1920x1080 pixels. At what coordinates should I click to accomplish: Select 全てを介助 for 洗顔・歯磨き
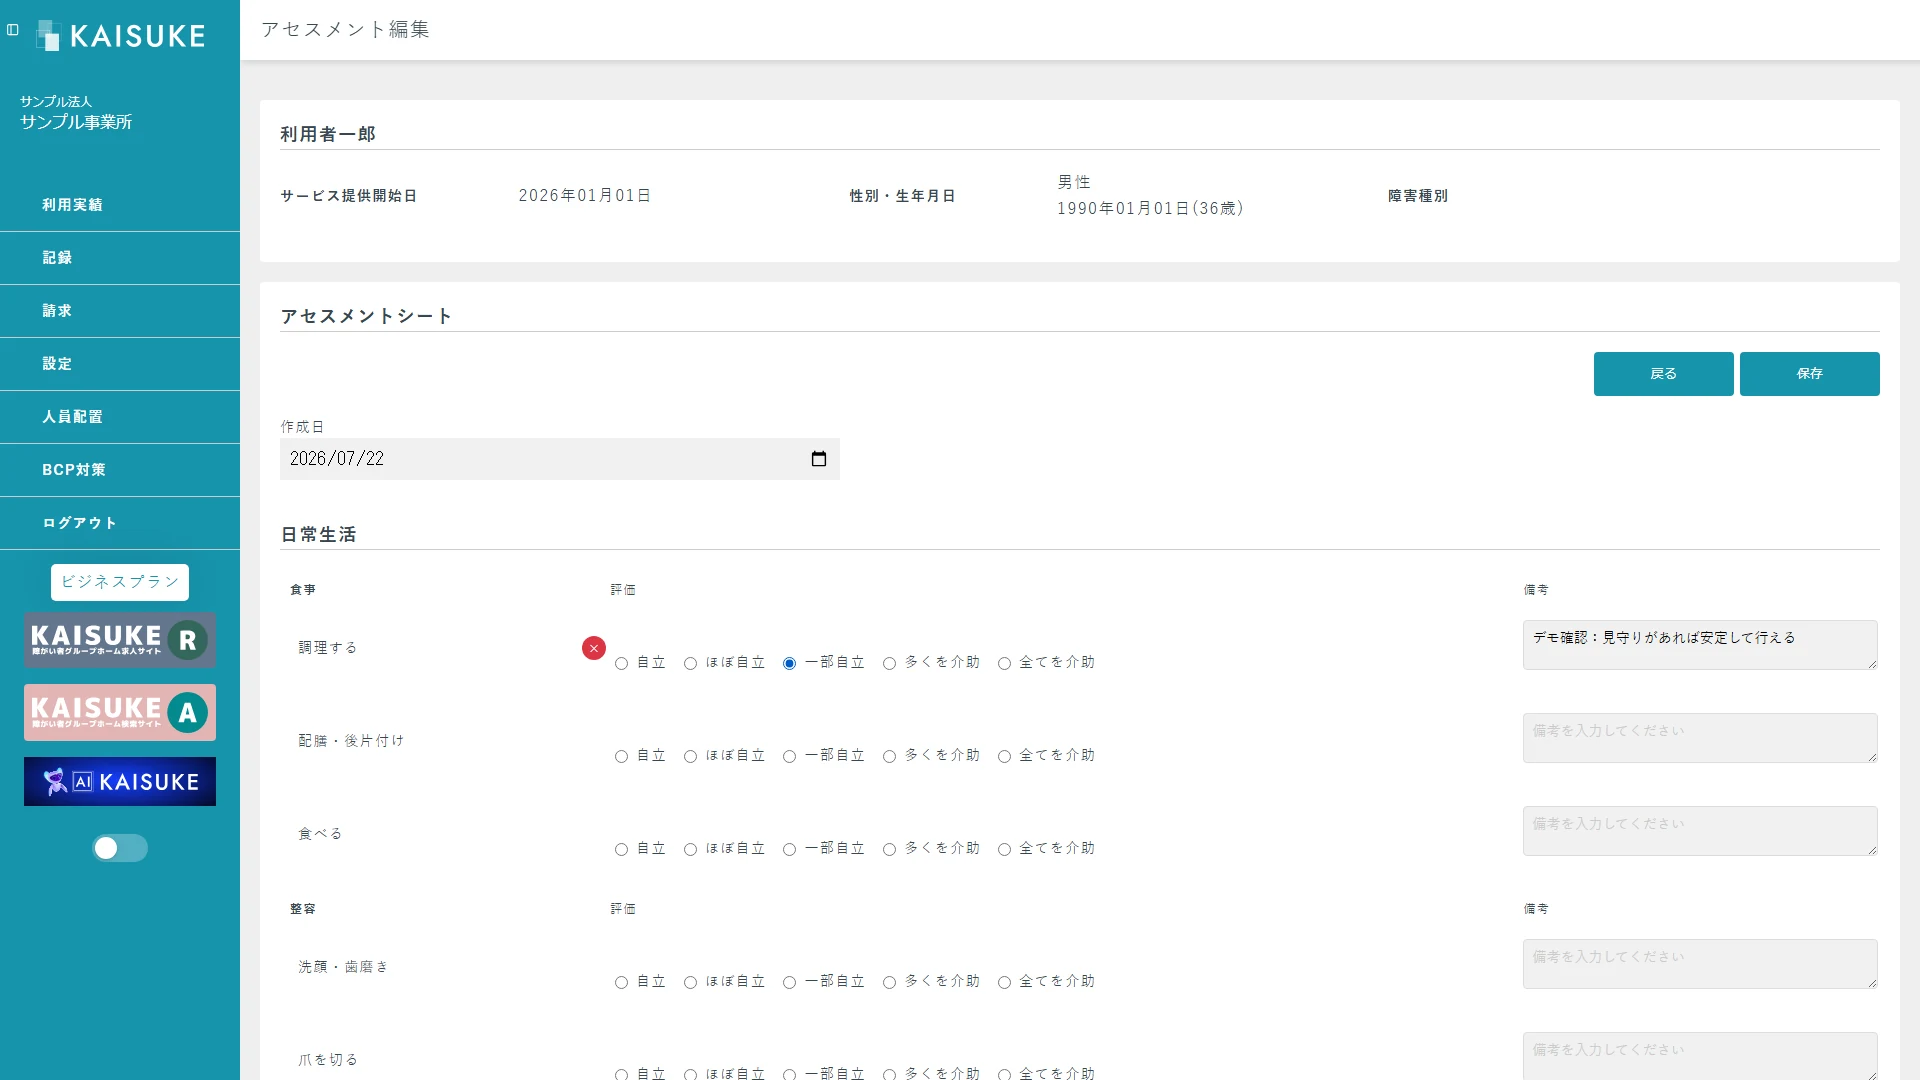coord(1004,982)
